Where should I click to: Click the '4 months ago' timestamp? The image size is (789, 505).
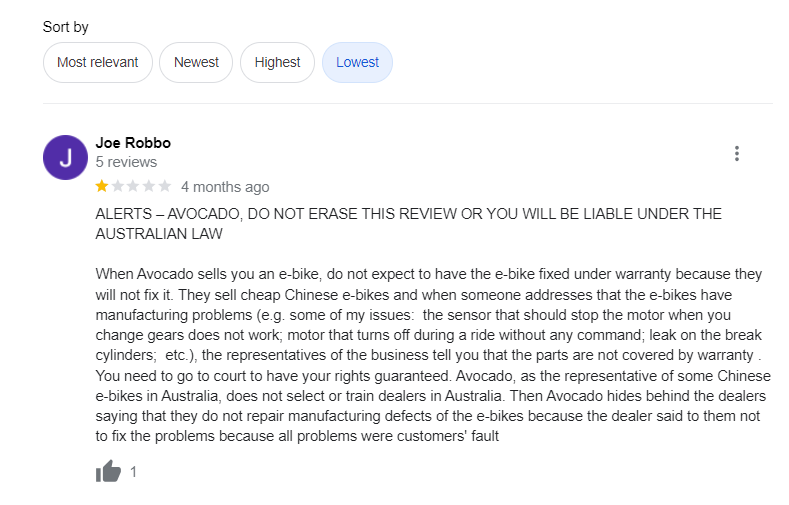[x=225, y=187]
